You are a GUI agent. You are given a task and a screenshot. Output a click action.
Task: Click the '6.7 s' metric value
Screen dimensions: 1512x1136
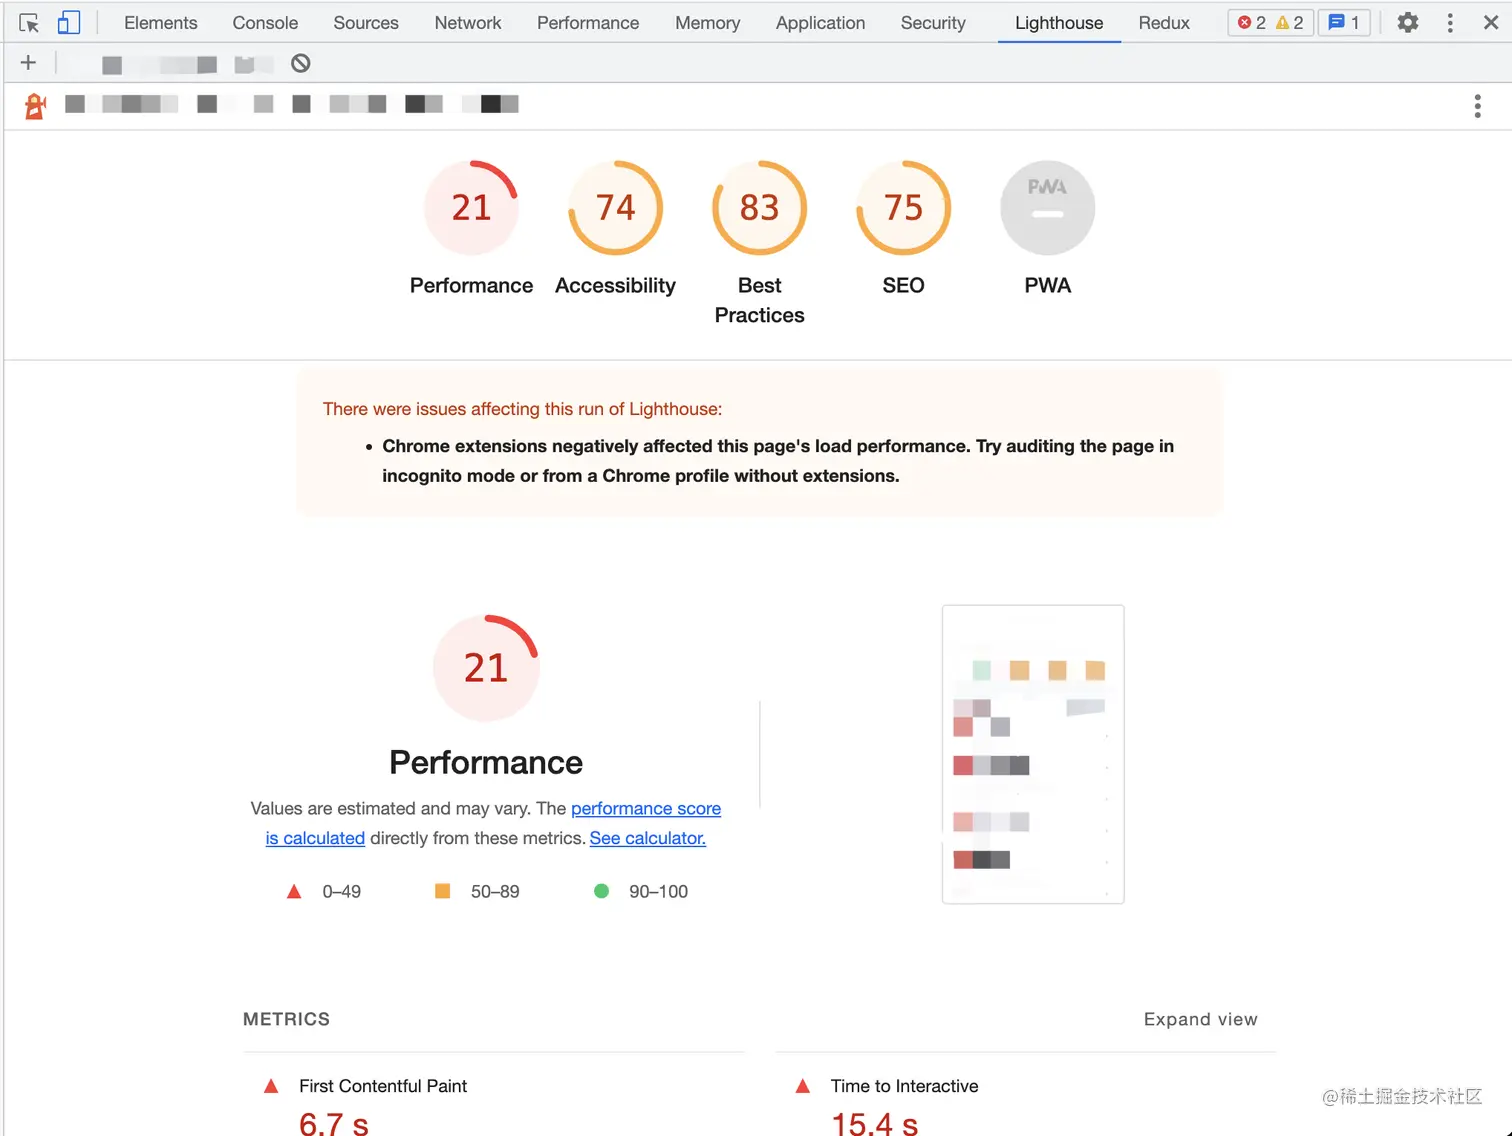[x=334, y=1123]
